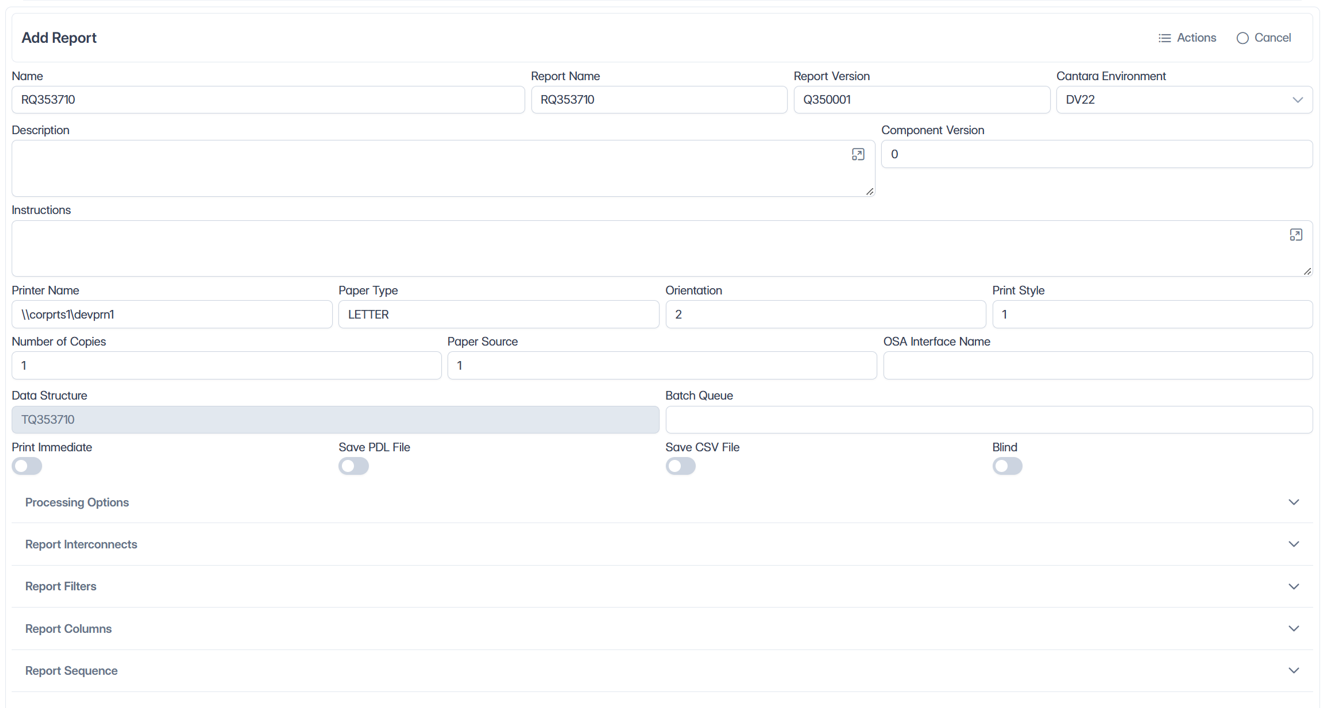Viewport: 1336px width, 708px height.
Task: Expand the Report Sequence chevron
Action: (1294, 671)
